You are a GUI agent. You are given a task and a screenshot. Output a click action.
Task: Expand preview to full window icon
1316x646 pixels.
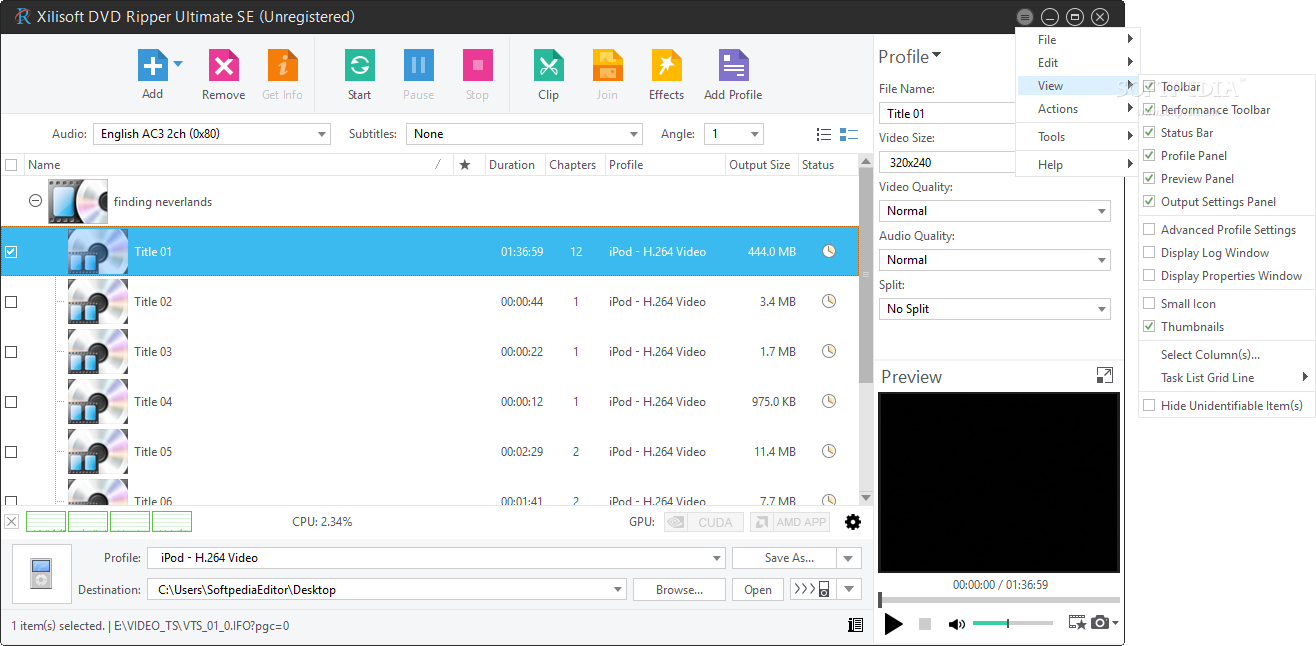(1104, 375)
